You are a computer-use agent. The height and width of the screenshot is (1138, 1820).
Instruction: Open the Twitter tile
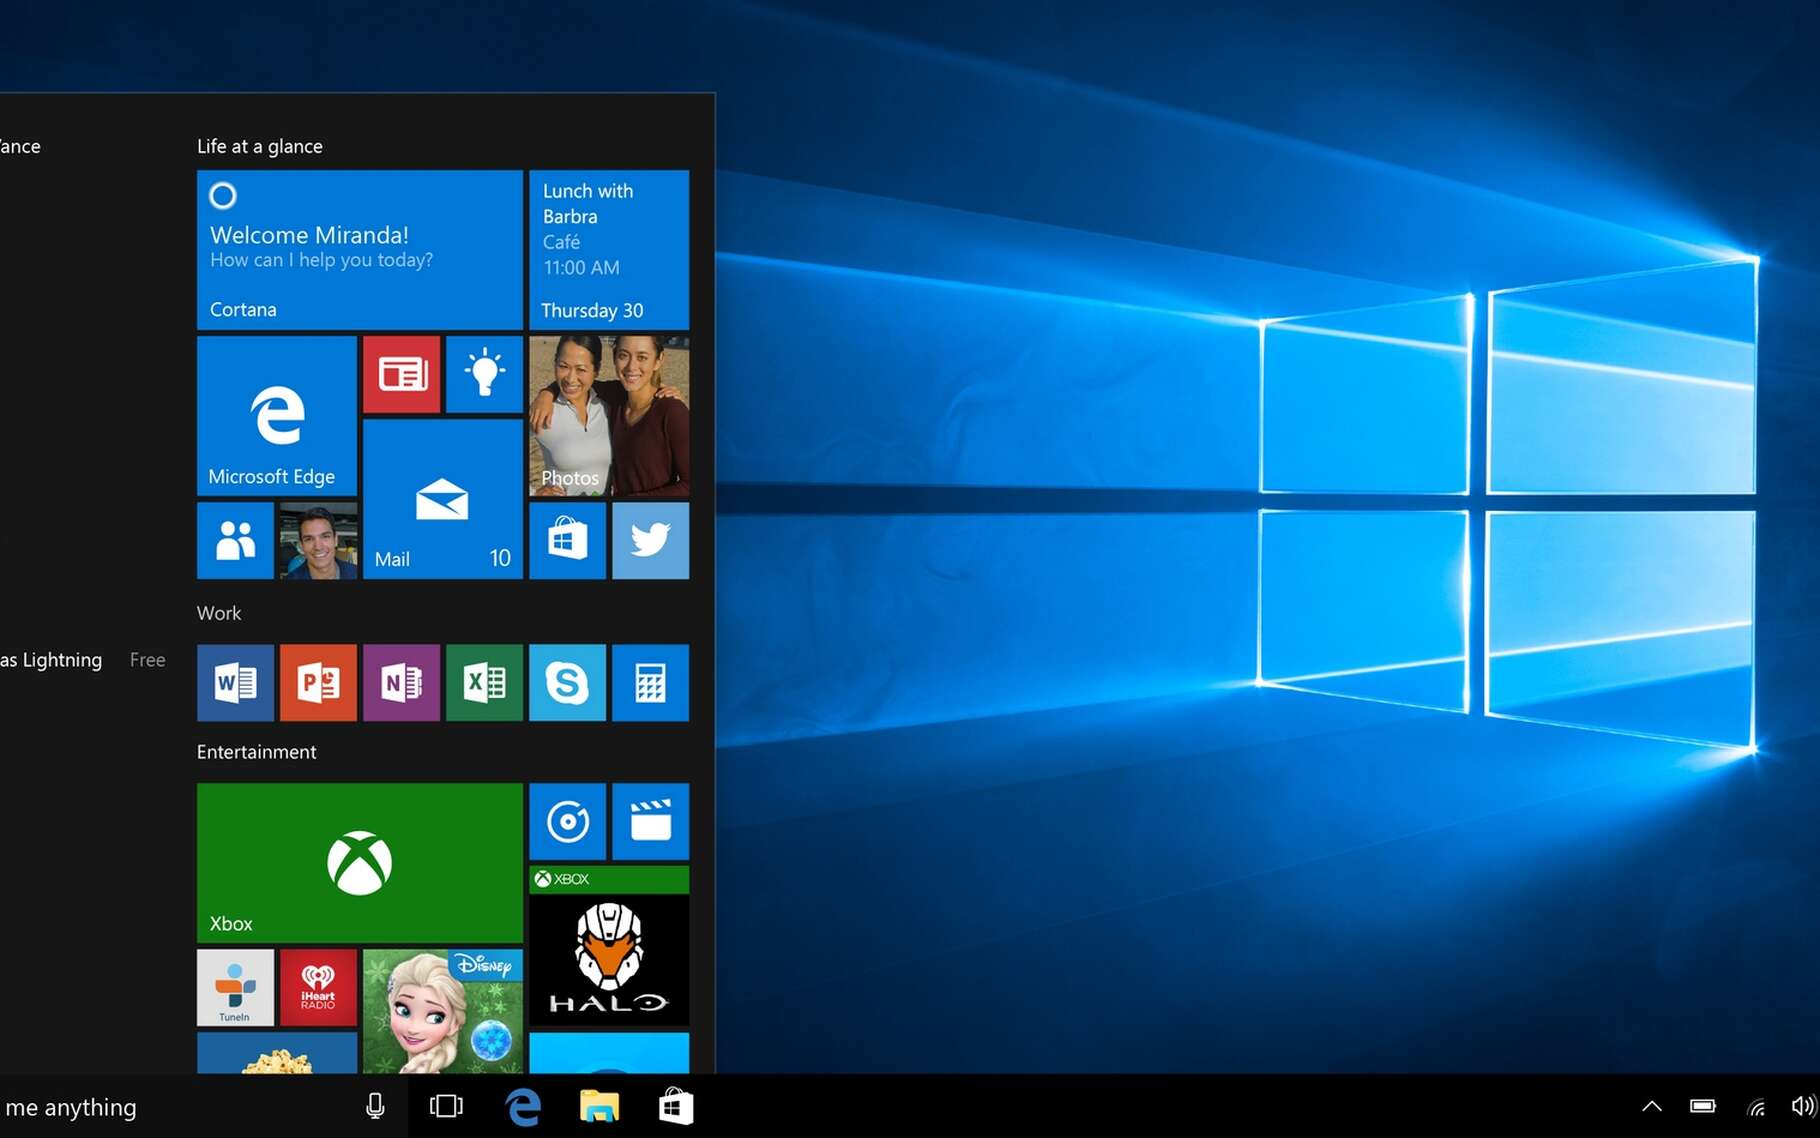[651, 541]
